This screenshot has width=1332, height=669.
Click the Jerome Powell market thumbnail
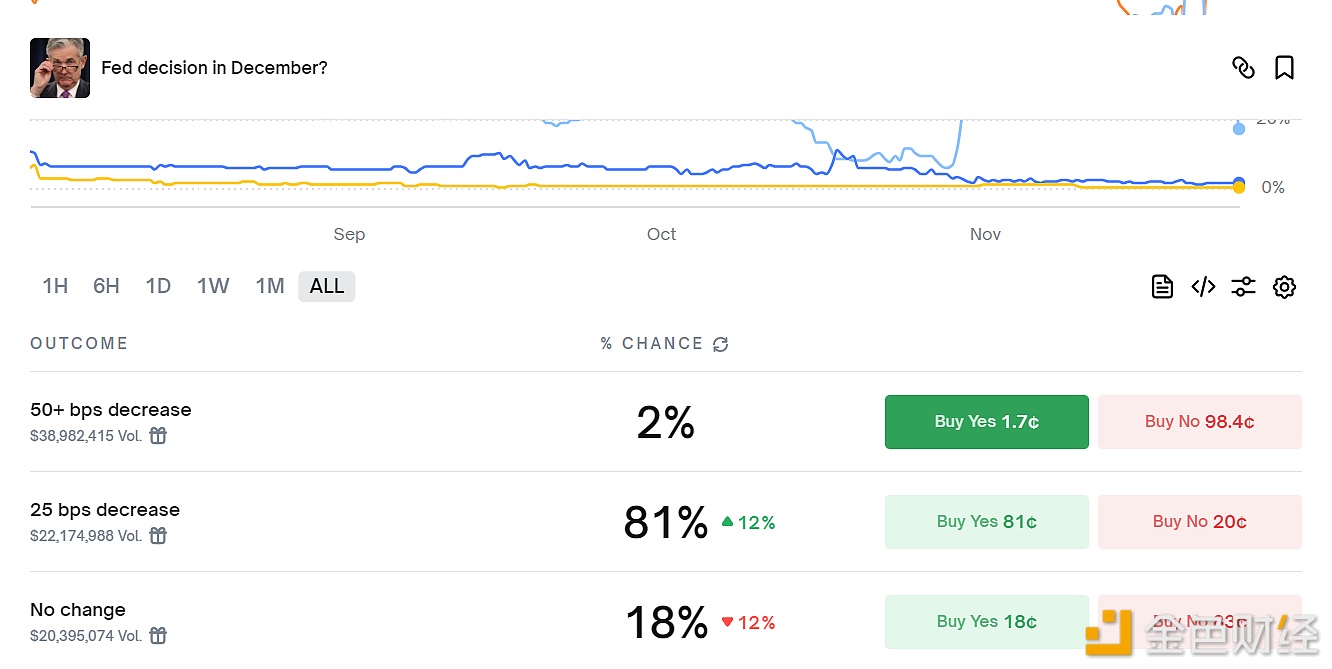[59, 67]
